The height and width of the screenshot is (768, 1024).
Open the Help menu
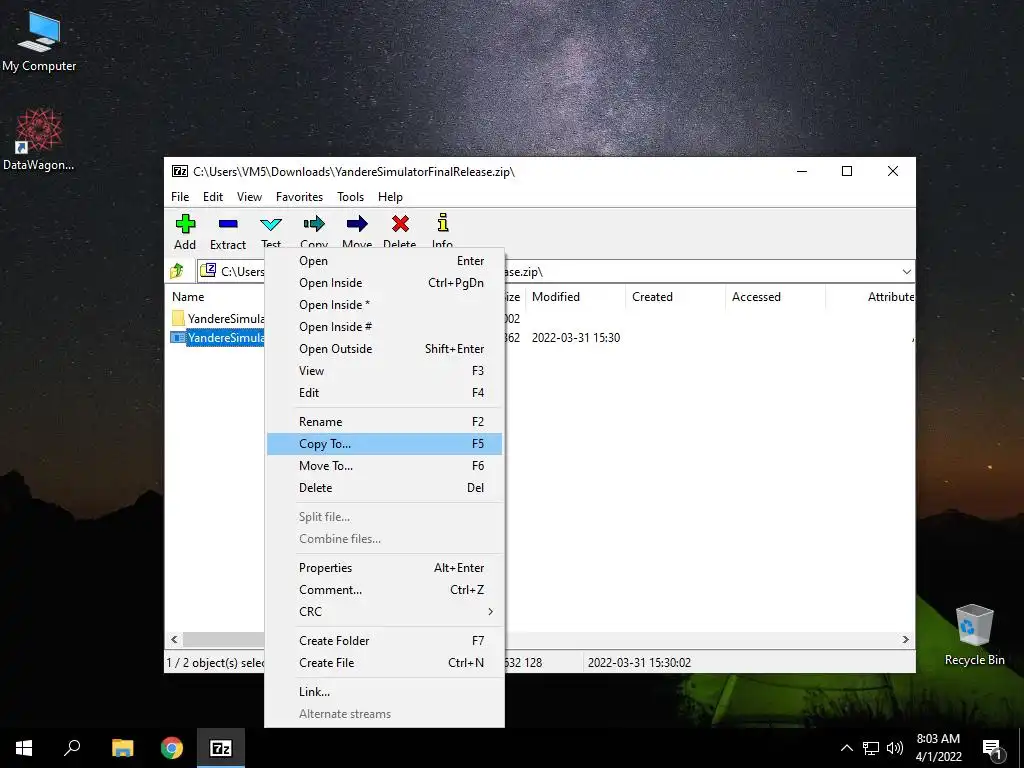point(390,197)
